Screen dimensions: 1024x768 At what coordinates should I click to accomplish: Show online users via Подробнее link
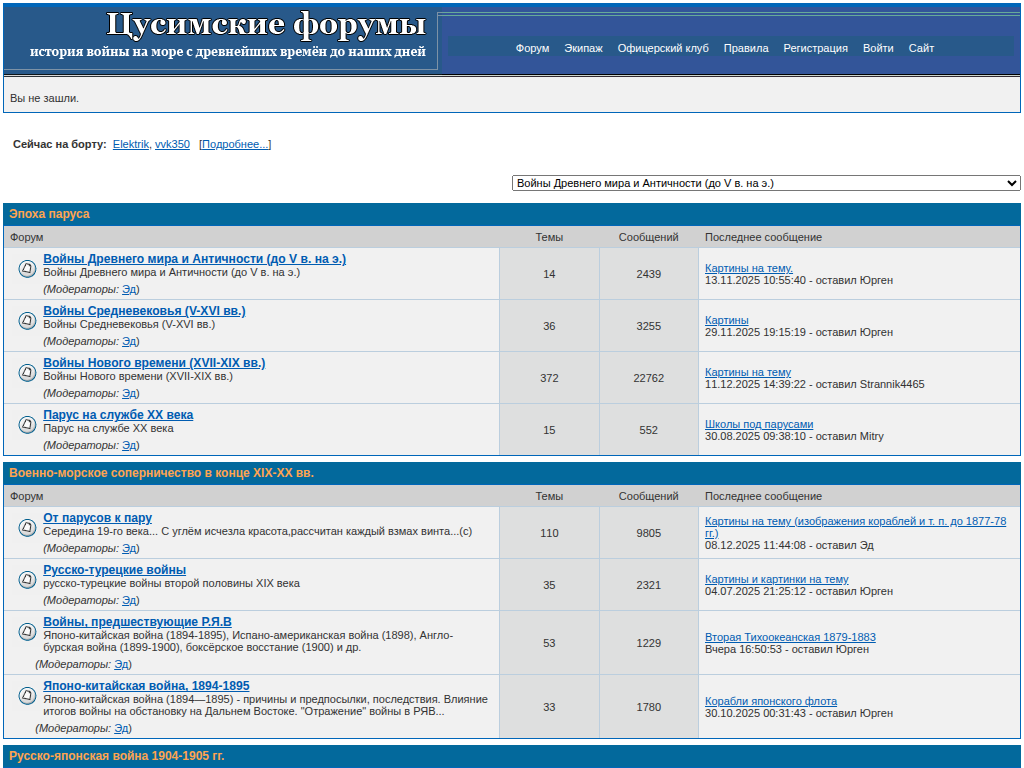tap(235, 144)
